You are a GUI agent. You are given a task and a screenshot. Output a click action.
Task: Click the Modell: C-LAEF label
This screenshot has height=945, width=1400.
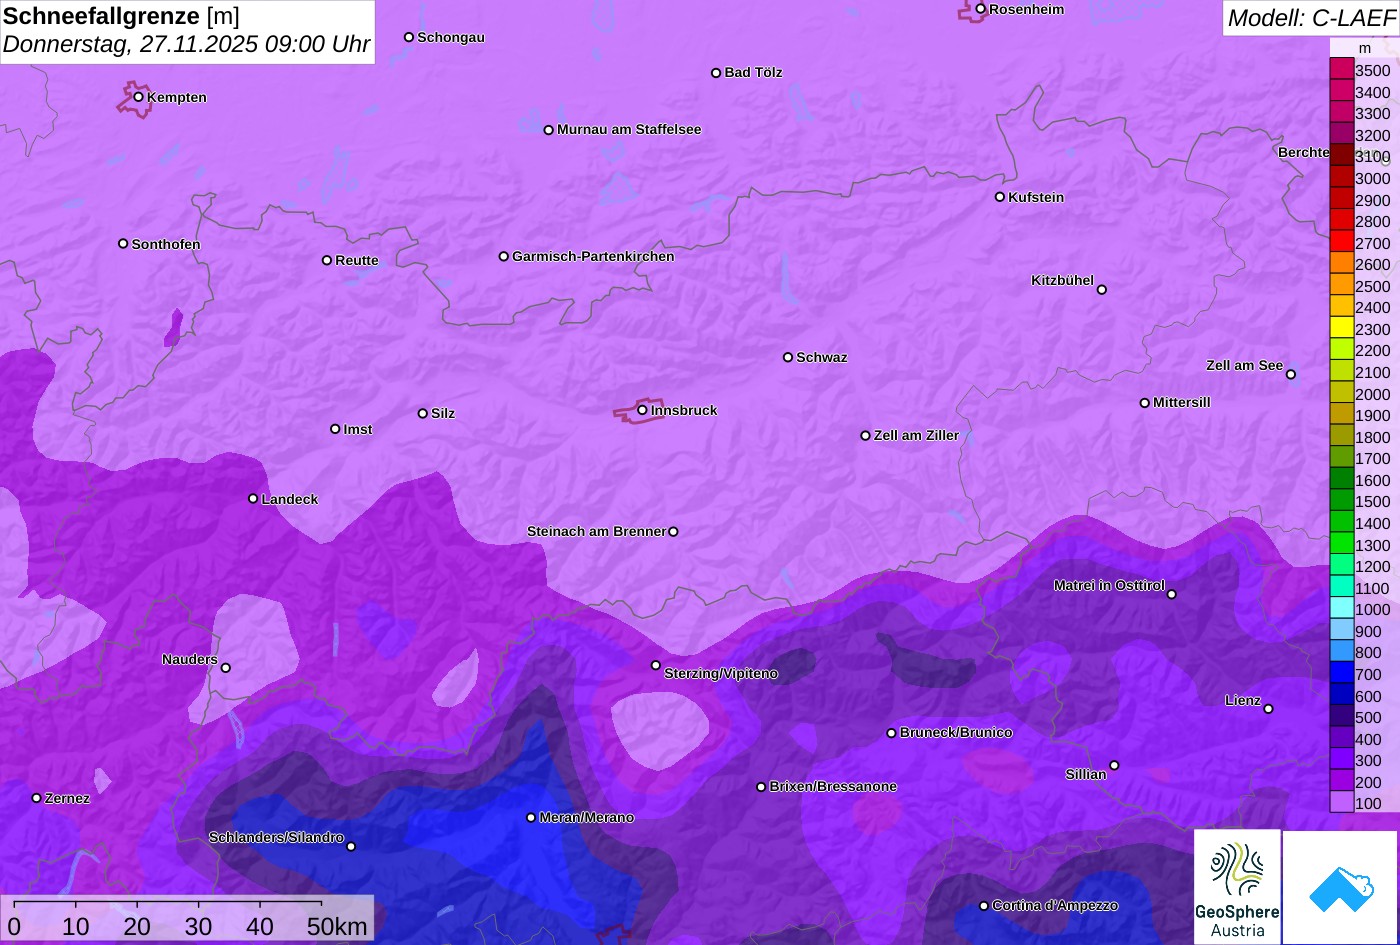coord(1311,17)
